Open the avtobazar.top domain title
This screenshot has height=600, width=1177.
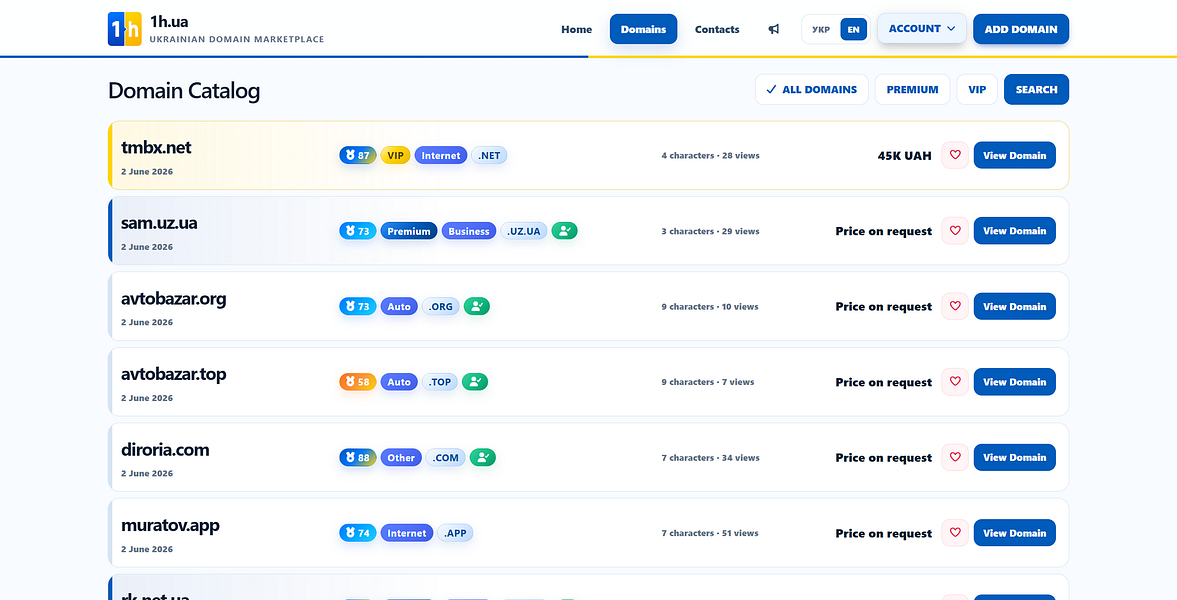173,374
